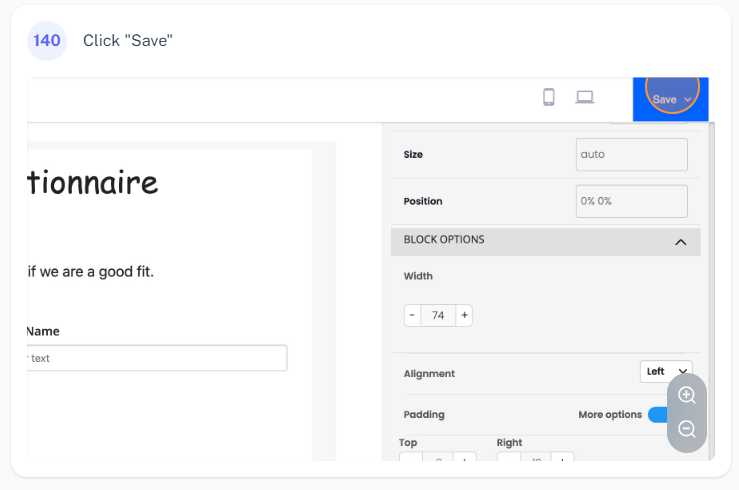Click the Save button
Viewport: 739px width, 490px height.
click(664, 99)
